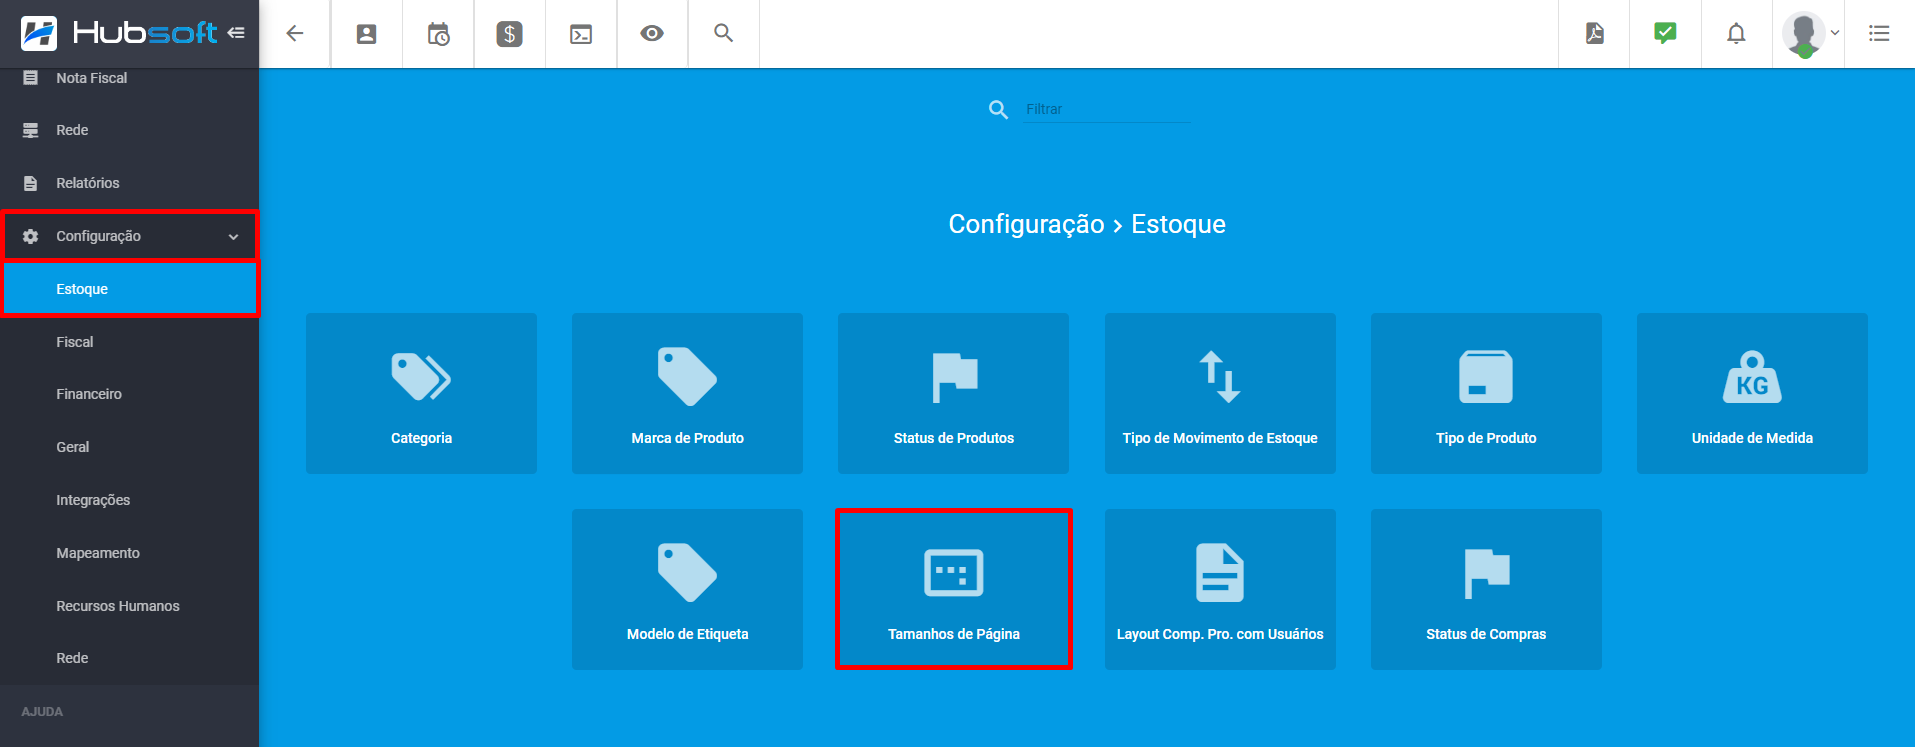1915x747 pixels.
Task: Click the dollar sign financial icon
Action: tap(509, 34)
